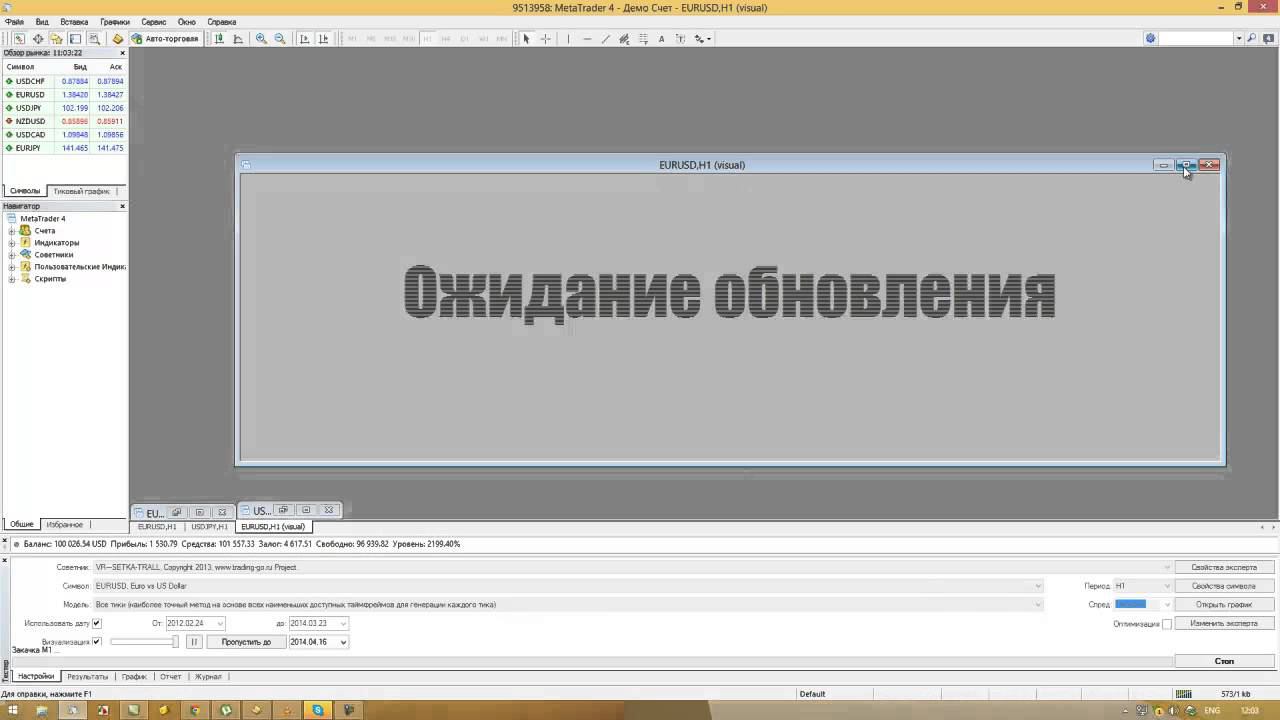Select the text box label tool
This screenshot has width=1280, height=720.
680,39
